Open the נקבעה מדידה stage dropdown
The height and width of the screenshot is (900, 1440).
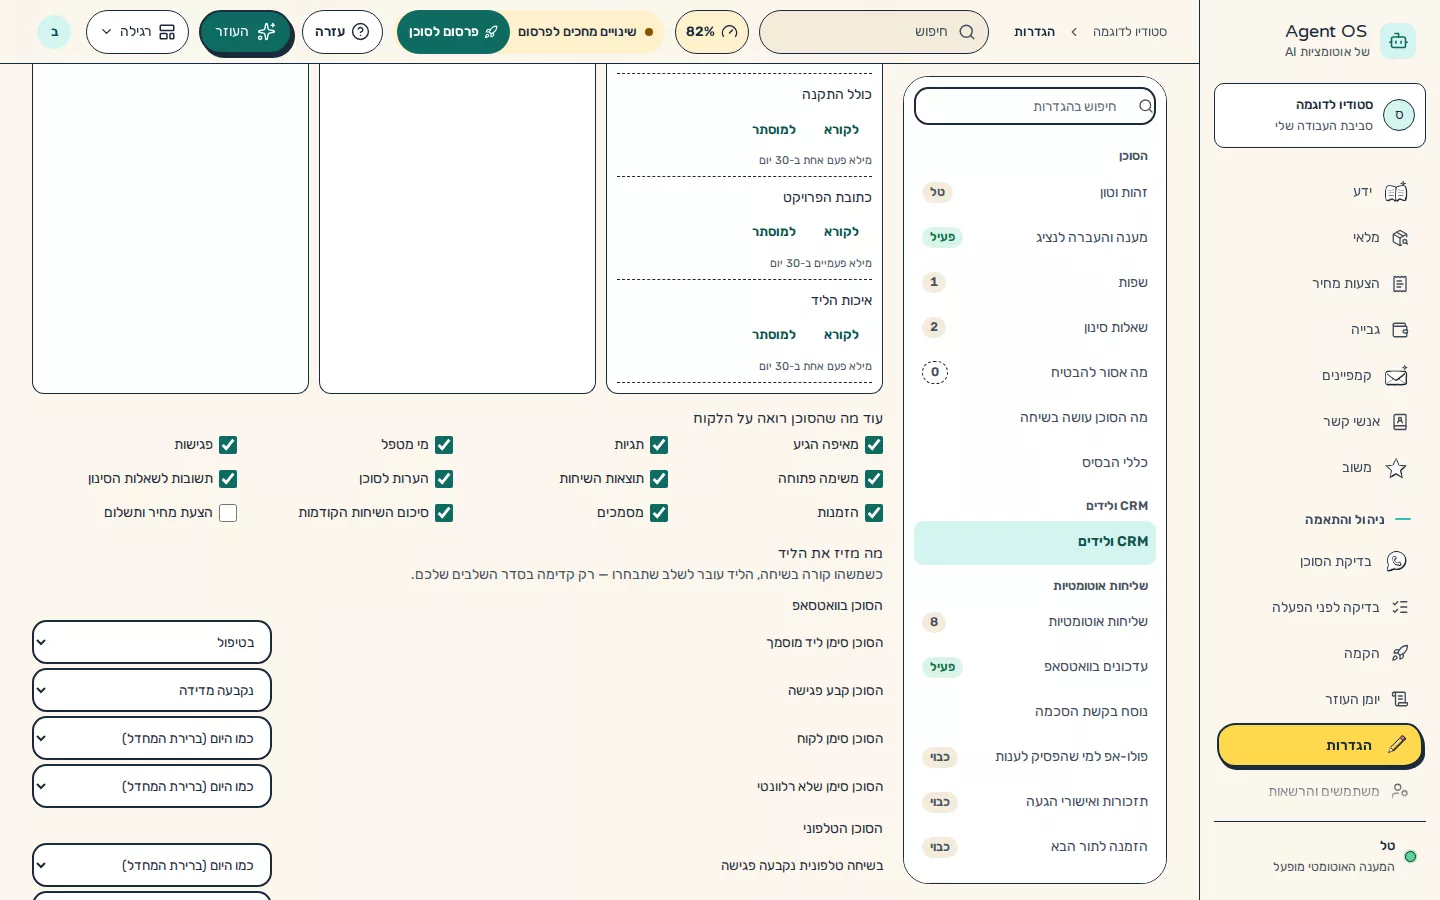coord(152,690)
